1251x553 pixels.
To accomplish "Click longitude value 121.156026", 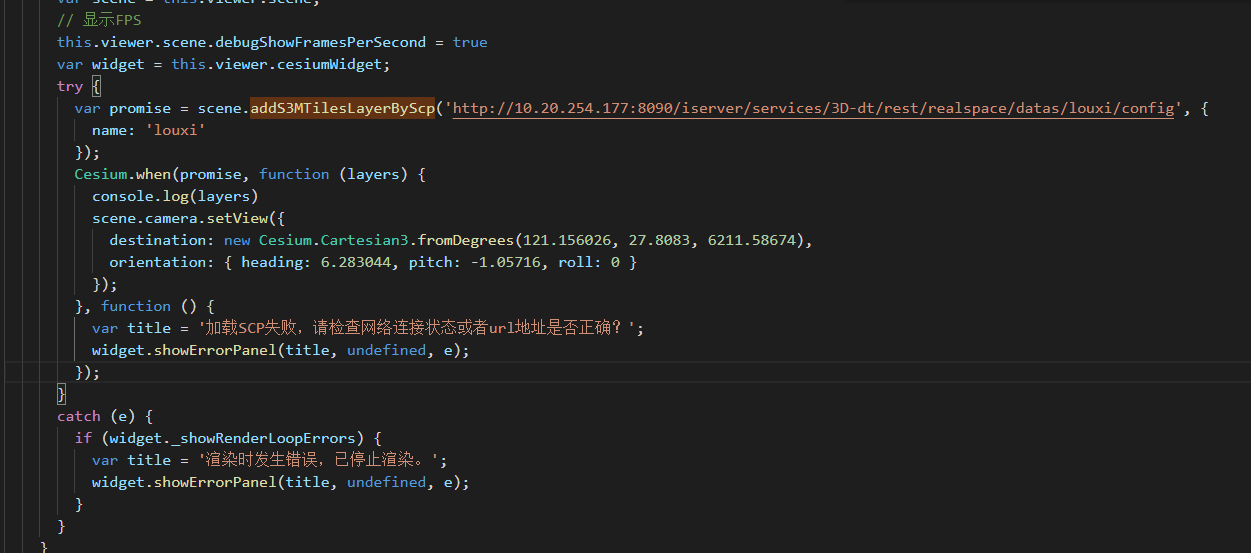I will pyautogui.click(x=567, y=240).
